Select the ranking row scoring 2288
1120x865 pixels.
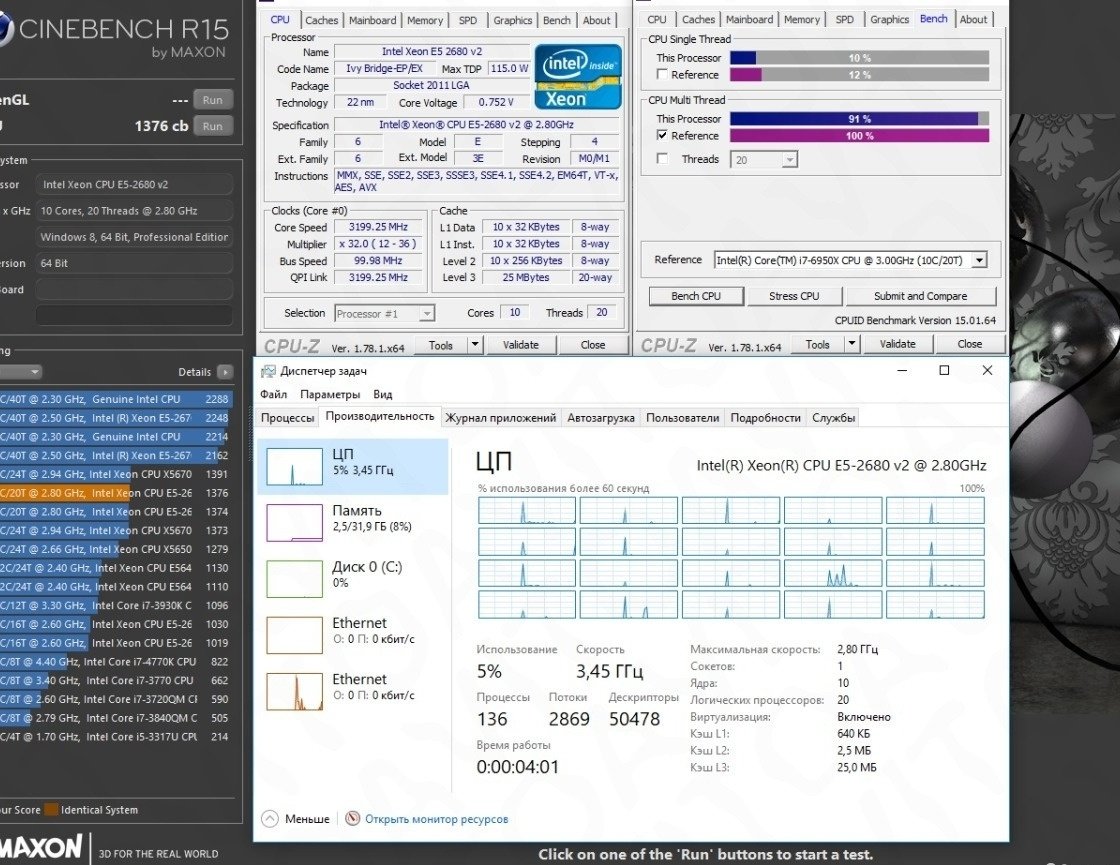click(115, 399)
